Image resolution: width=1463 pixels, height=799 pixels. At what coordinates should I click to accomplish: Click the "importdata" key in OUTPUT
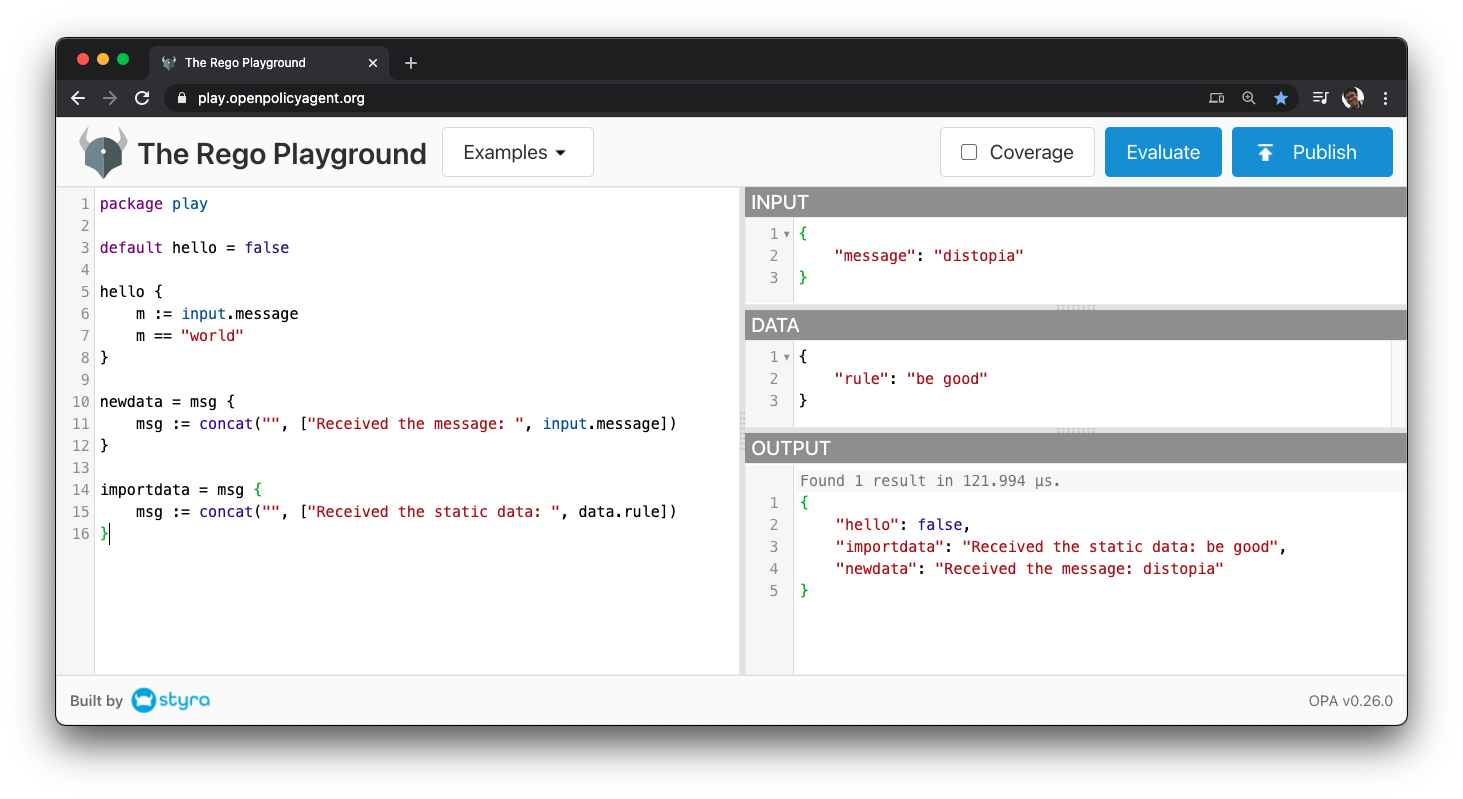point(889,547)
